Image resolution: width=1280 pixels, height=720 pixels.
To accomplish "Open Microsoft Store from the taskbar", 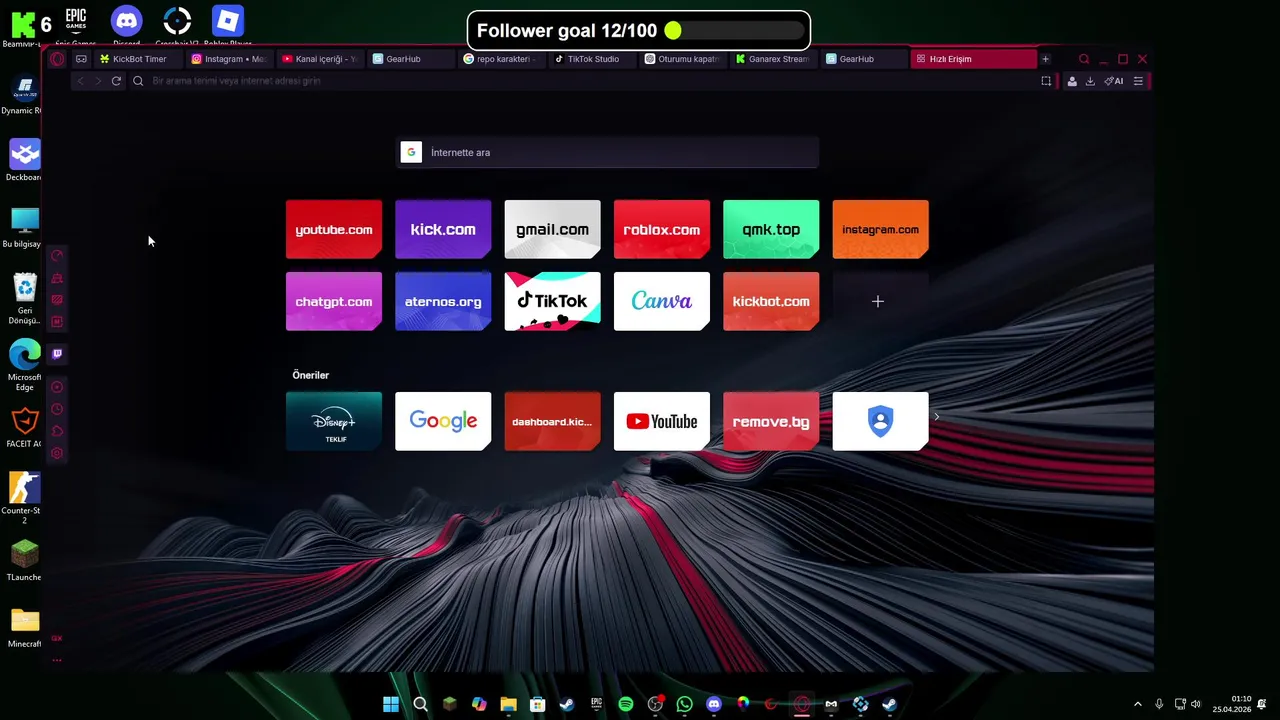I will point(538,704).
